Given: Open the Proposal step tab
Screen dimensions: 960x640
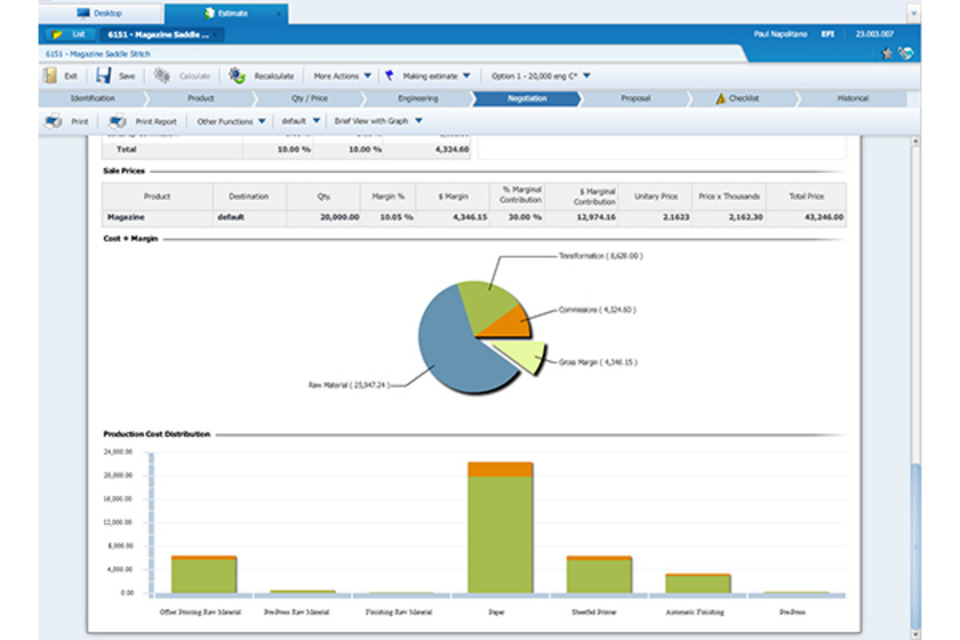Looking at the screenshot, I should click(x=635, y=99).
